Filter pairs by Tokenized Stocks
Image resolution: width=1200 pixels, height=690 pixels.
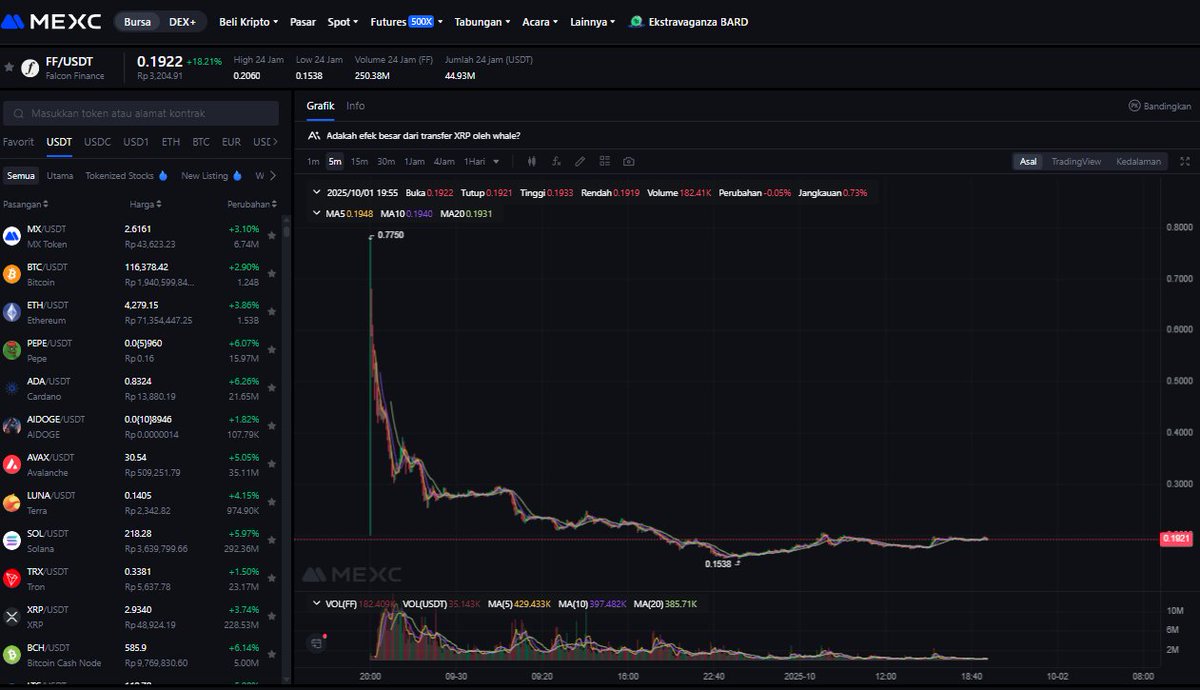point(126,175)
